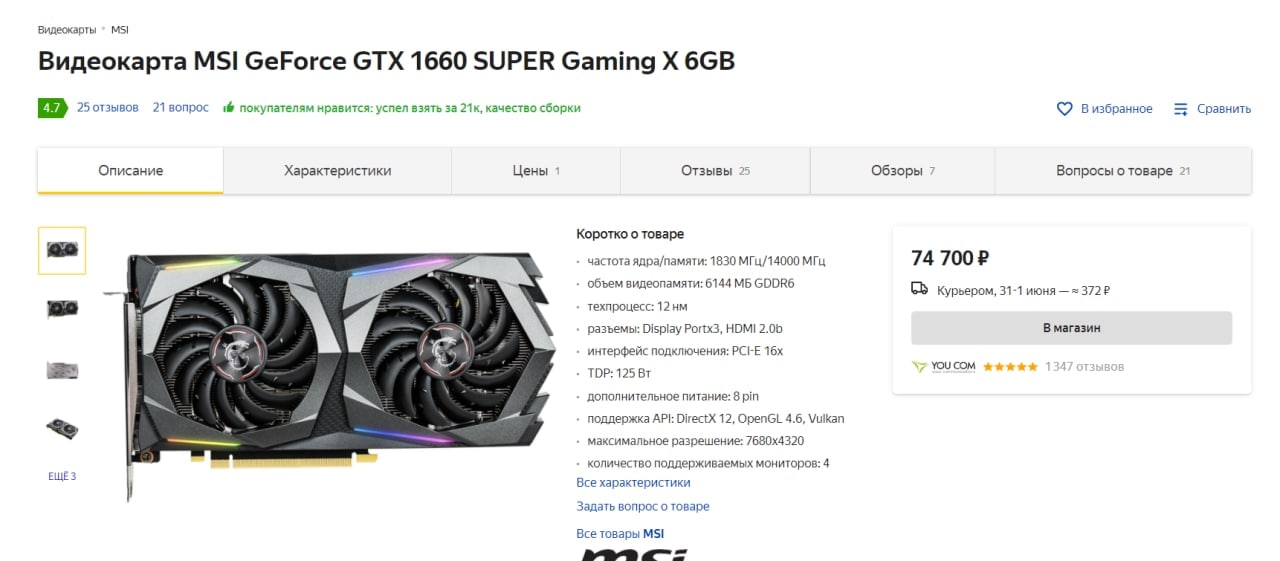Click the Сравнить compare icon
The width and height of the screenshot is (1280, 561).
[1181, 109]
